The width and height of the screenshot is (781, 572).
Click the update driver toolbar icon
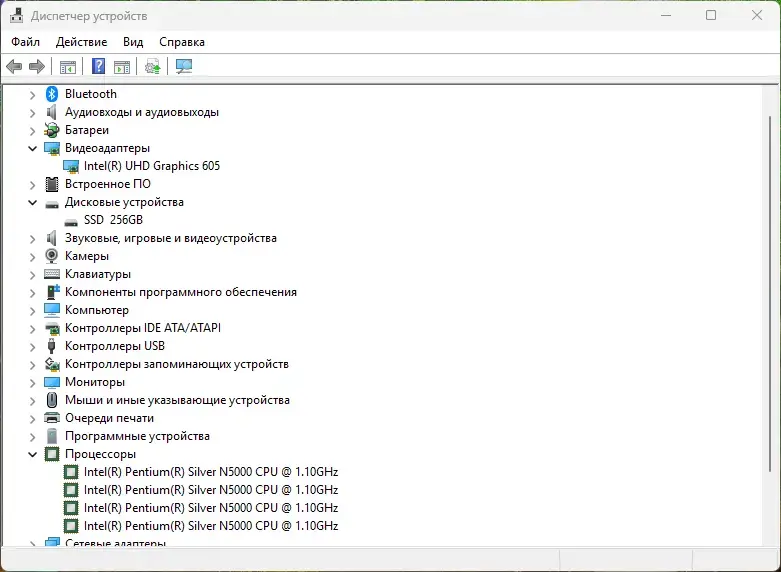pyautogui.click(x=152, y=66)
